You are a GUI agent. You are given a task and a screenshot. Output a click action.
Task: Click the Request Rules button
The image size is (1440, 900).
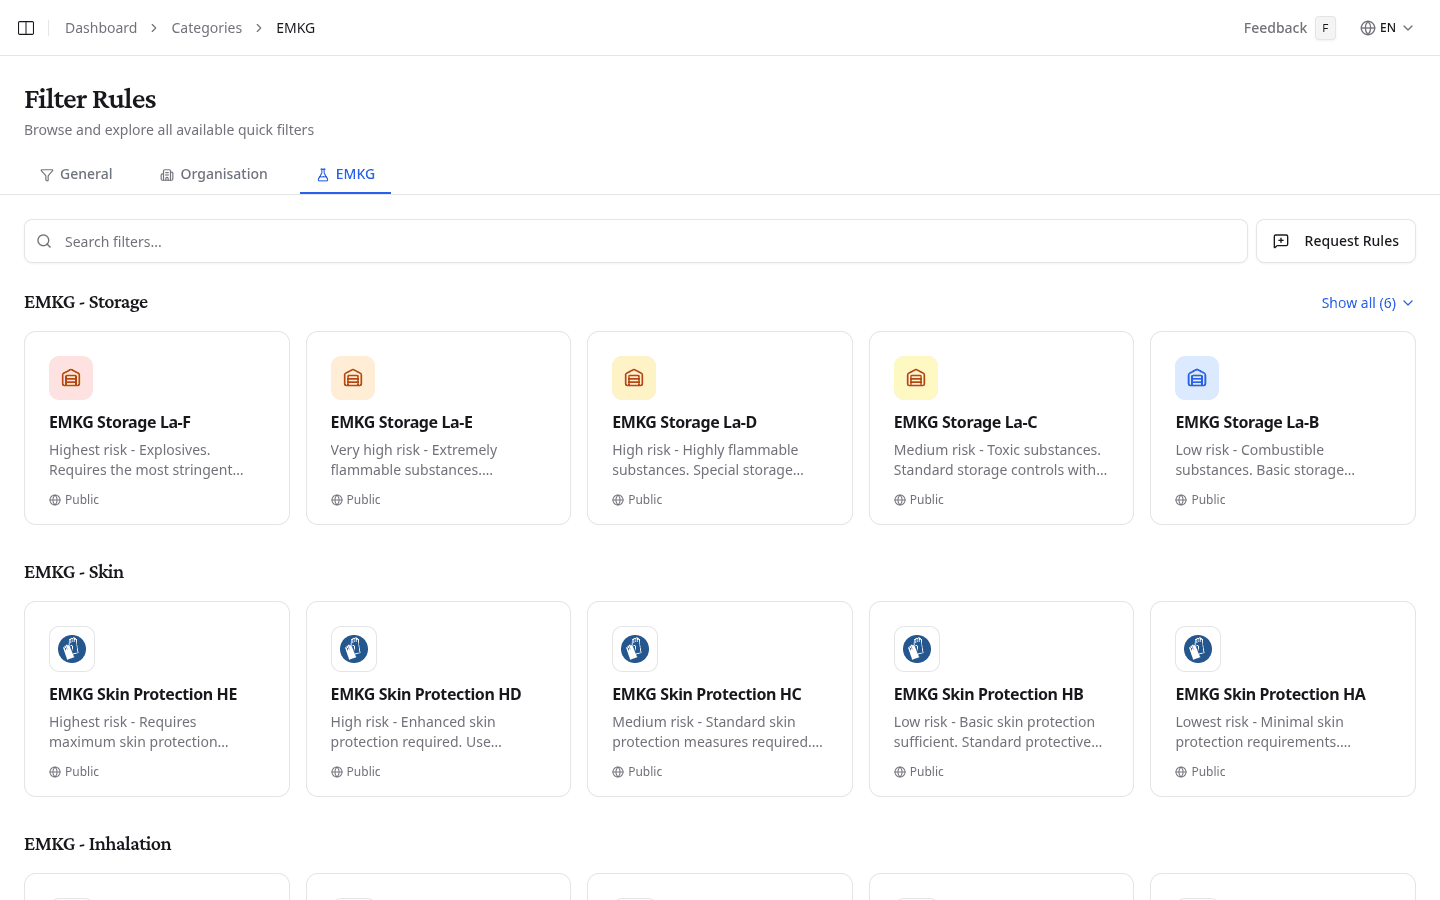(x=1336, y=241)
